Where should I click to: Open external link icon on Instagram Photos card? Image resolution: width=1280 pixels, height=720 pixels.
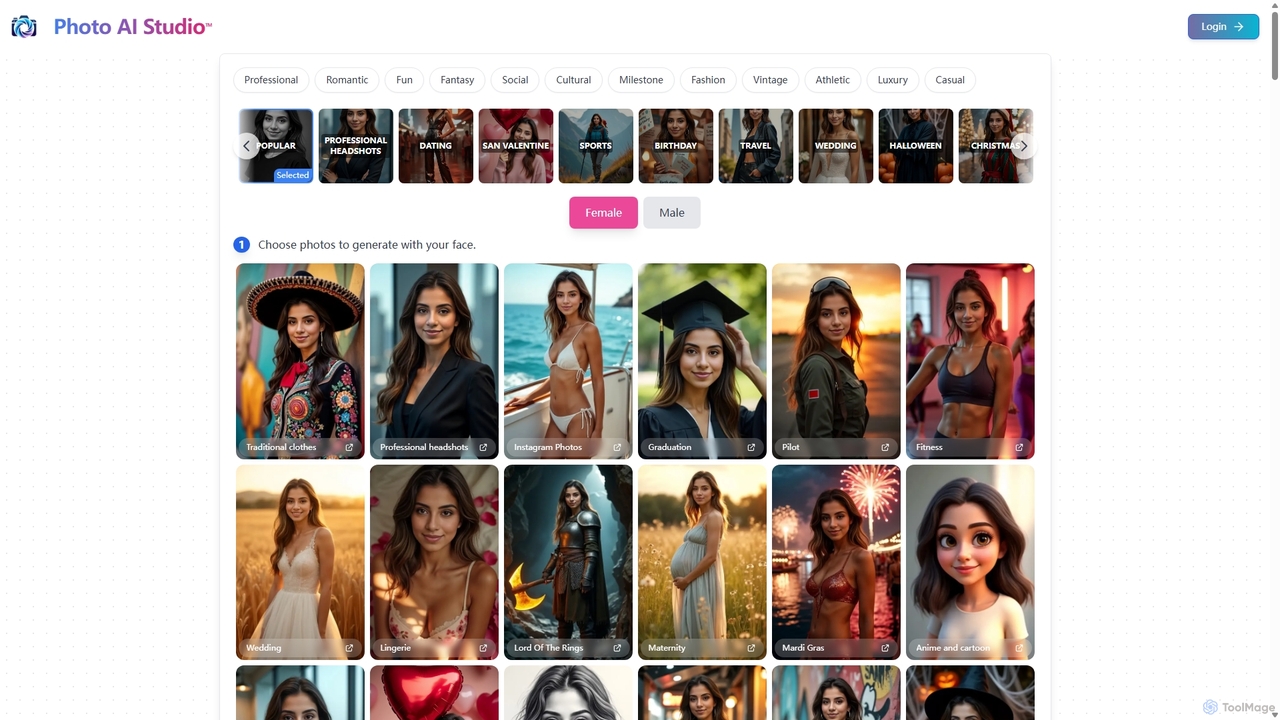tap(617, 447)
